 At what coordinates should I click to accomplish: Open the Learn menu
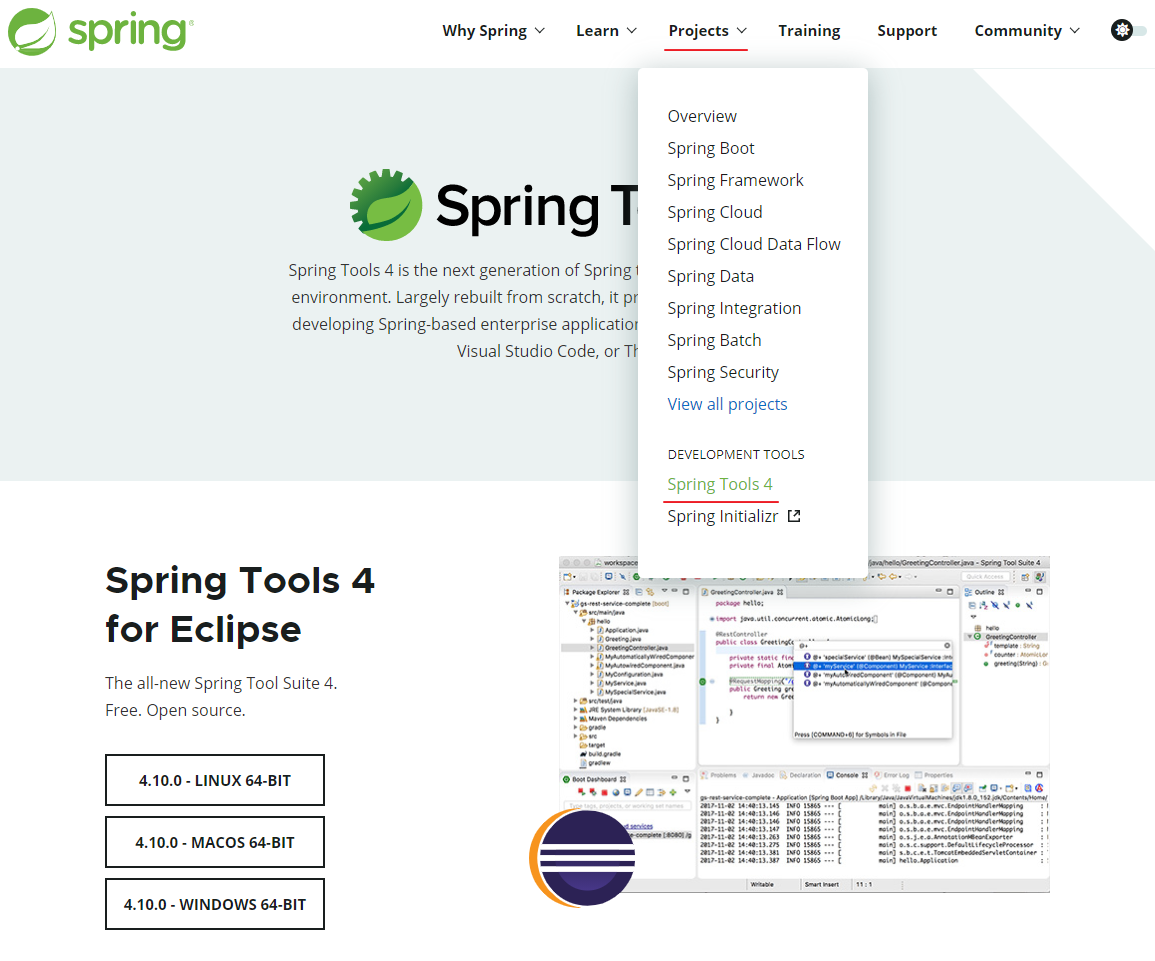coord(597,31)
